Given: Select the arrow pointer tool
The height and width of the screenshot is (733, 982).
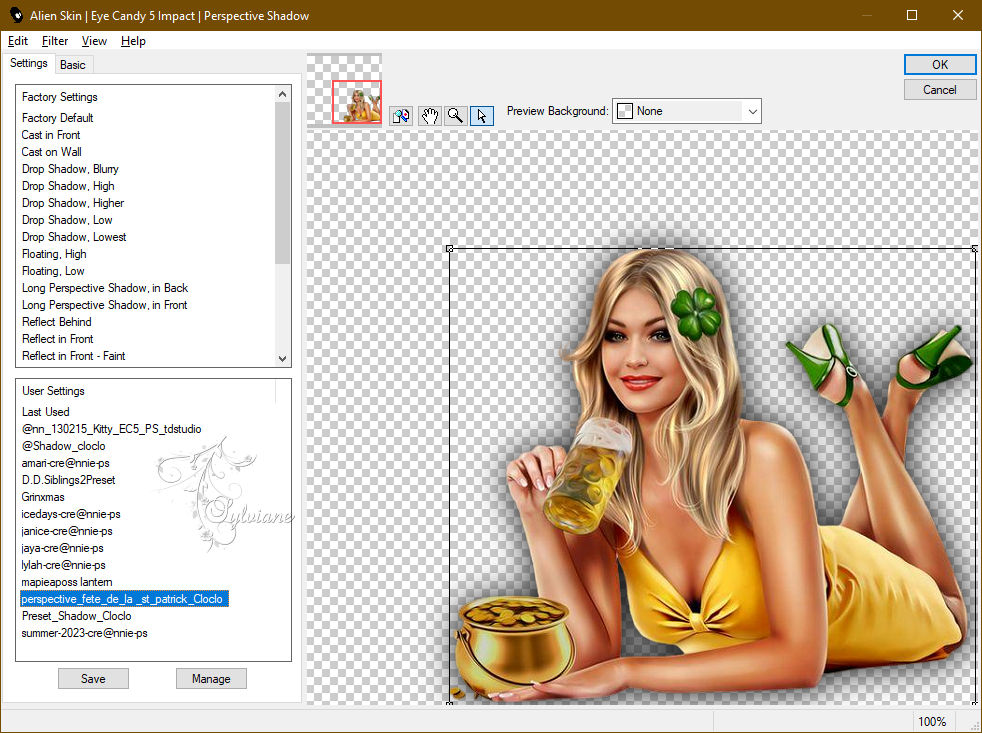Looking at the screenshot, I should pyautogui.click(x=482, y=116).
